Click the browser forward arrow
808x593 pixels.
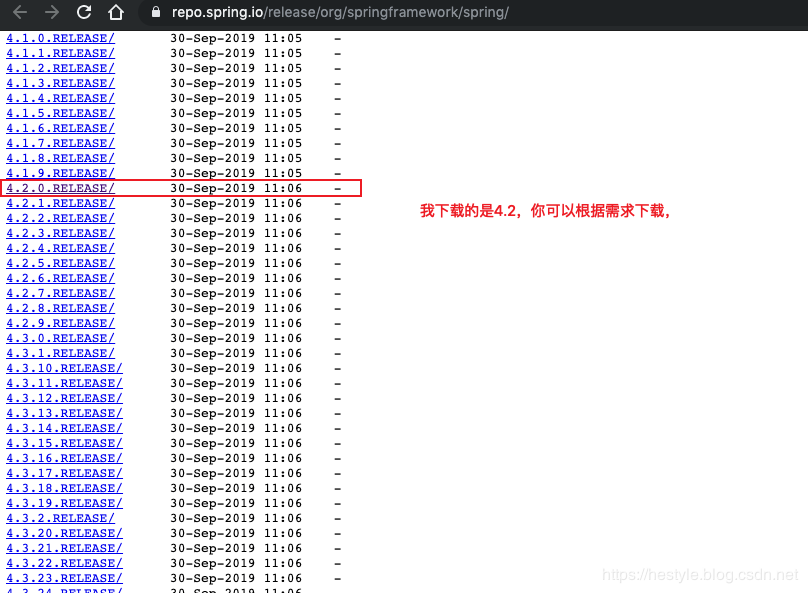tap(50, 13)
